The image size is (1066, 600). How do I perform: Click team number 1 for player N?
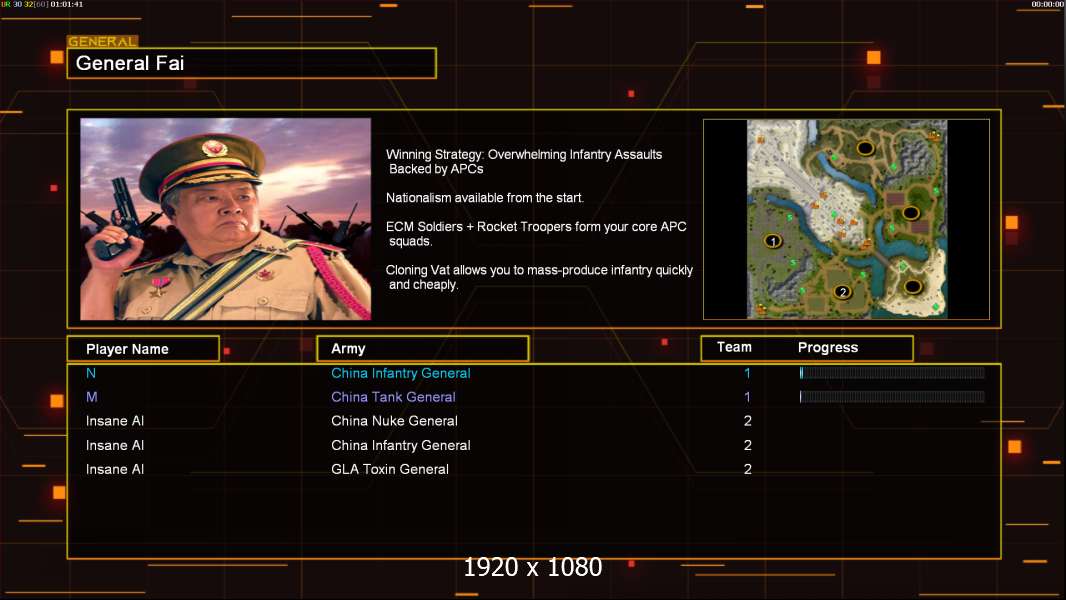tap(747, 373)
